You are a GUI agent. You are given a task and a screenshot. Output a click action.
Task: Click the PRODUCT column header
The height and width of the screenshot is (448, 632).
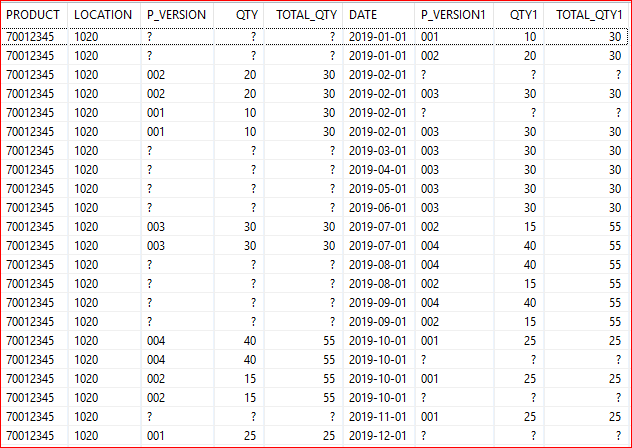pos(33,15)
